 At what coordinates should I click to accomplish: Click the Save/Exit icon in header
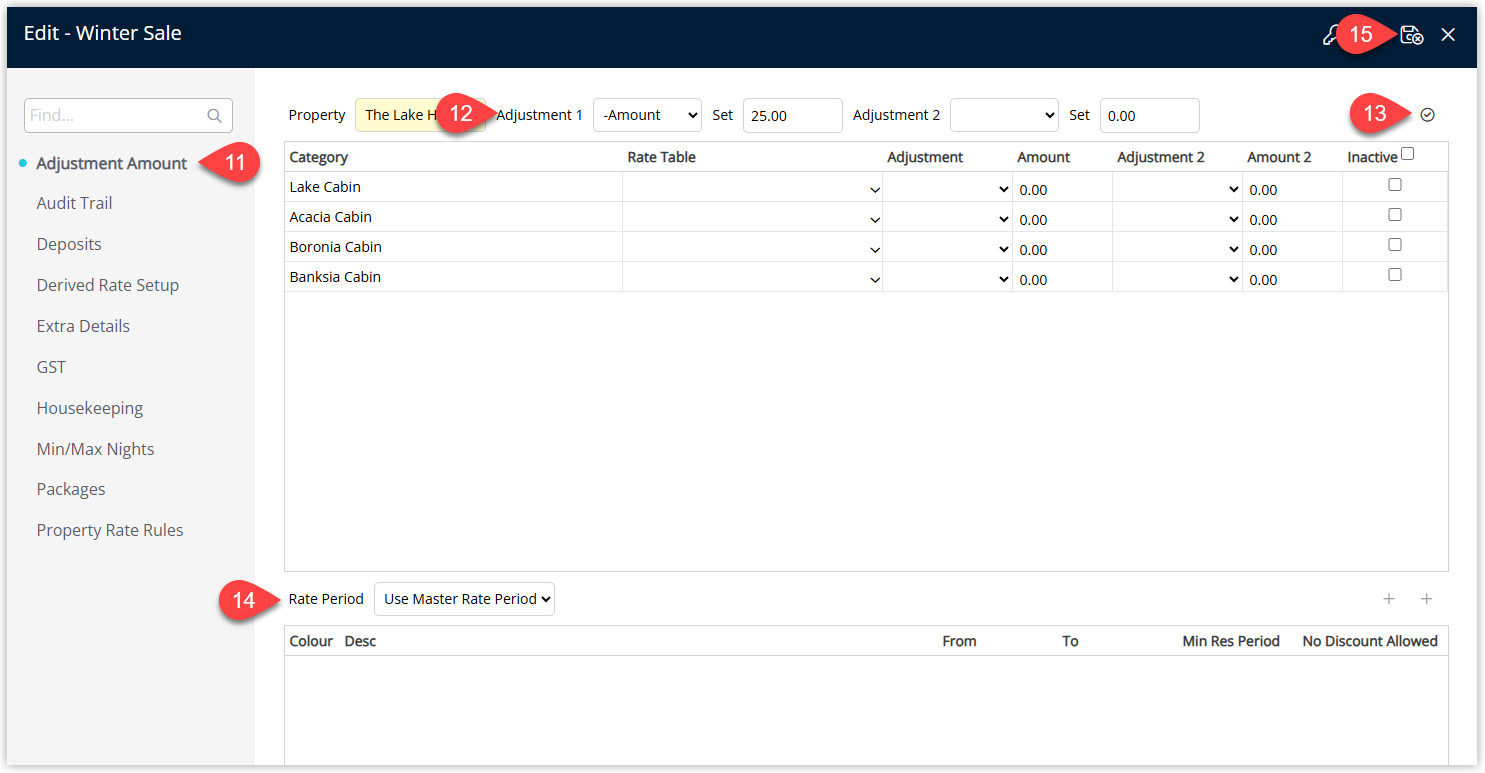pyautogui.click(x=1411, y=35)
